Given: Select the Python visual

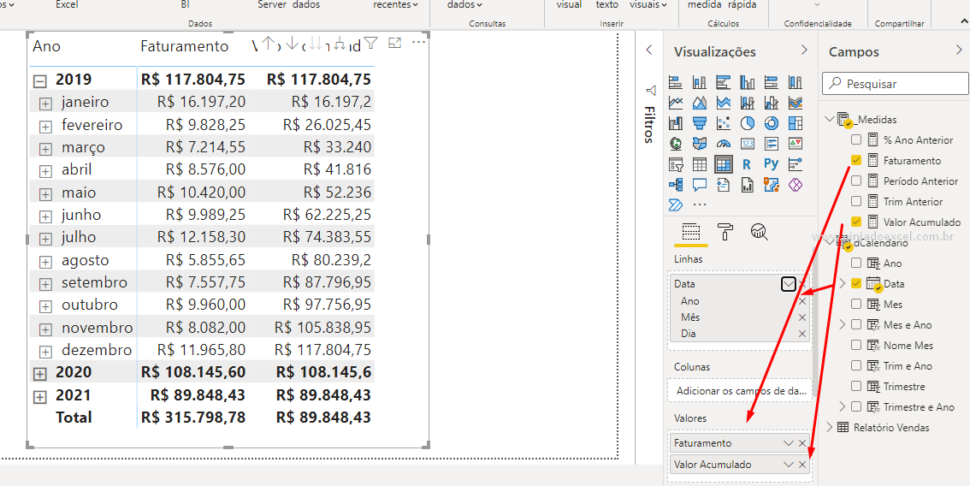Looking at the screenshot, I should pyautogui.click(x=771, y=164).
